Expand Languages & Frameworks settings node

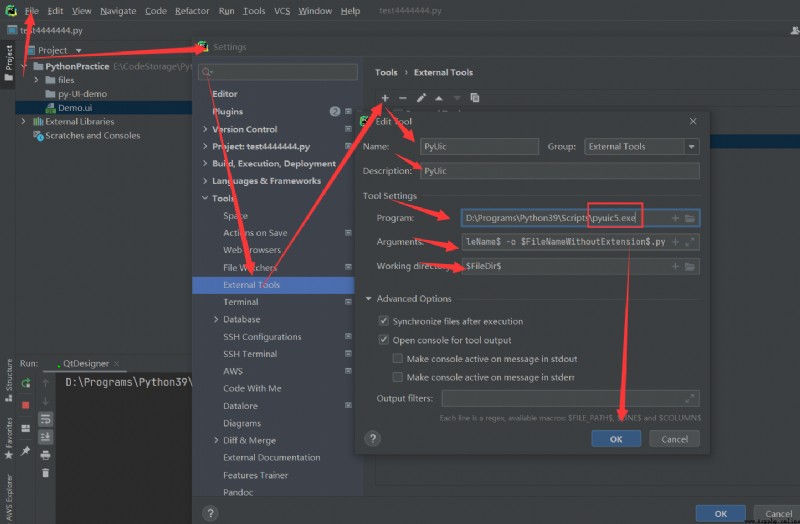[x=205, y=181]
